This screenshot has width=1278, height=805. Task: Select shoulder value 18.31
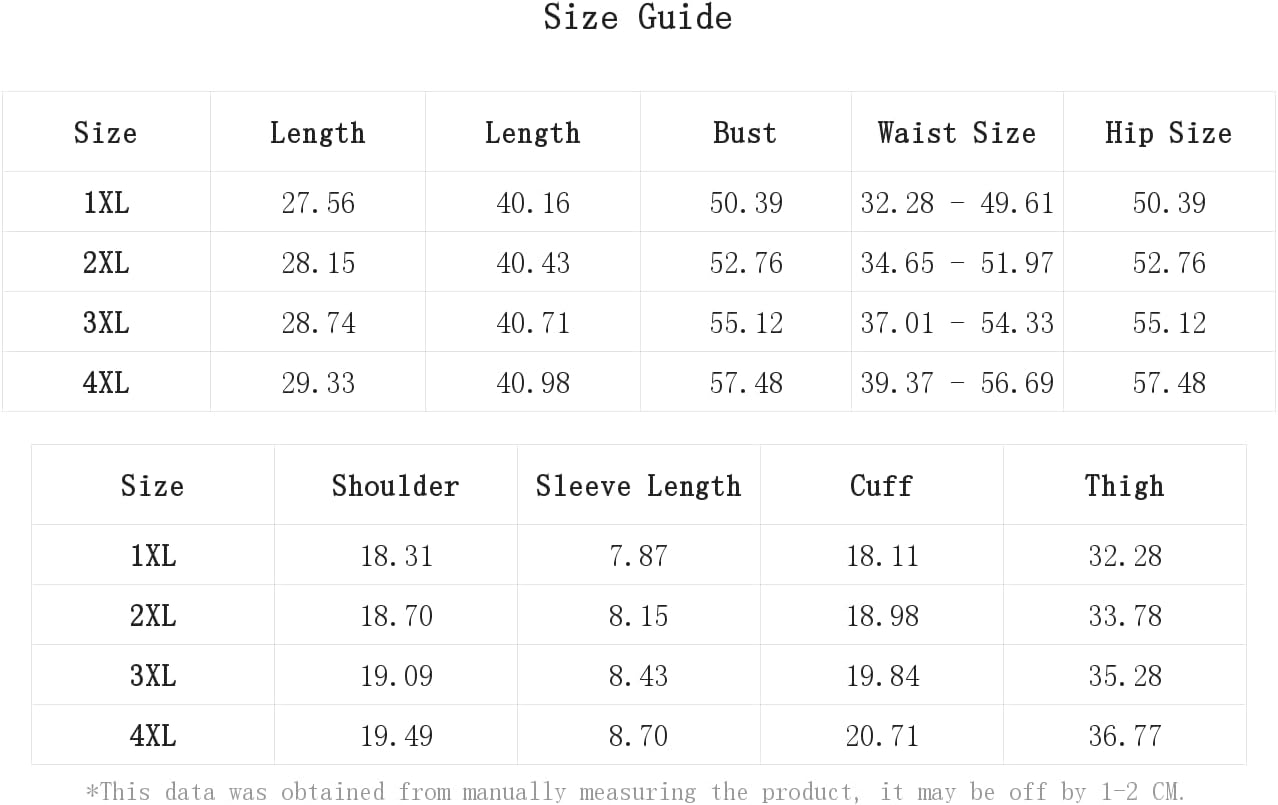pyautogui.click(x=397, y=556)
